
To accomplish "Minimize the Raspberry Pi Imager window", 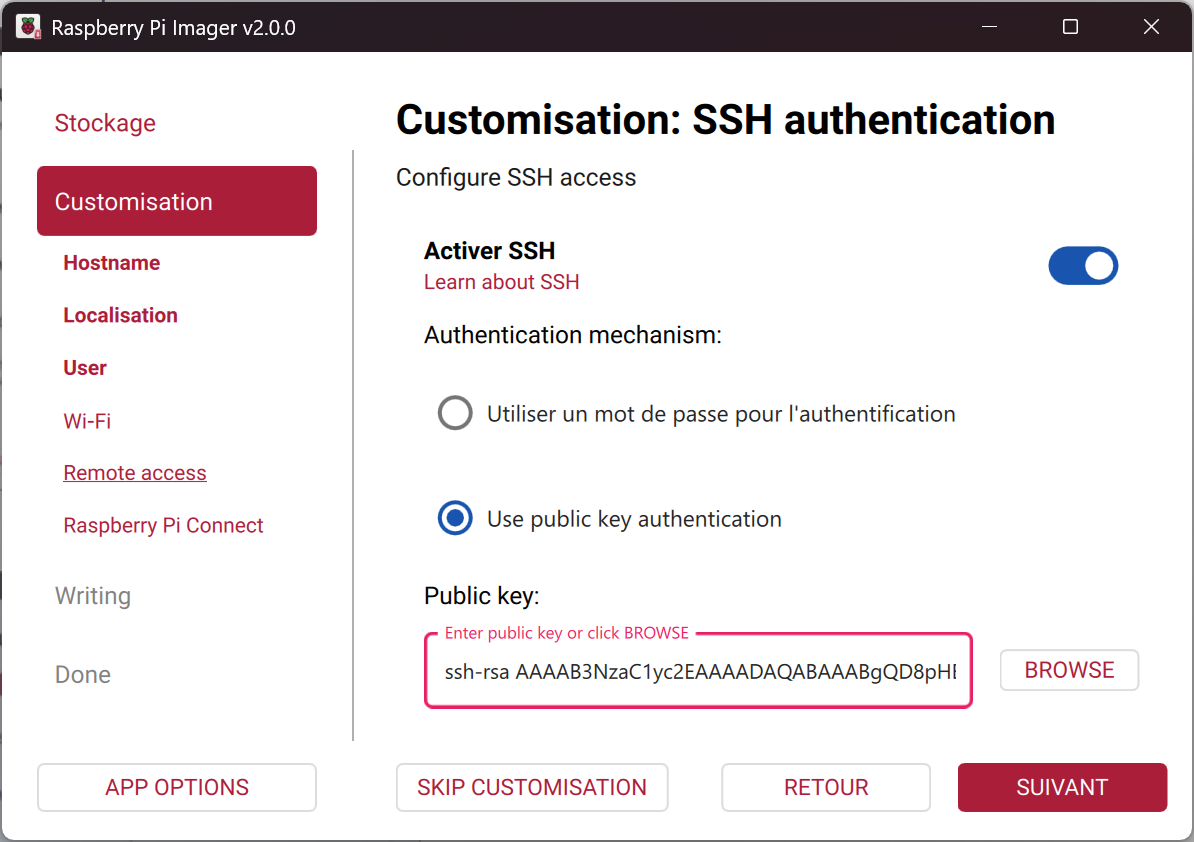I will pos(990,27).
